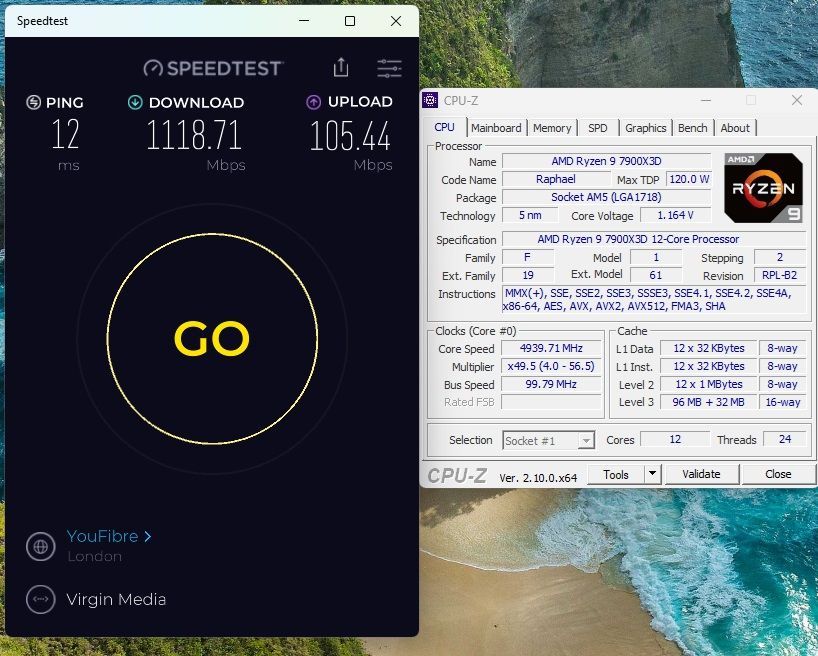The image size is (818, 656).
Task: Minimize the Speedtest window
Action: (304, 21)
